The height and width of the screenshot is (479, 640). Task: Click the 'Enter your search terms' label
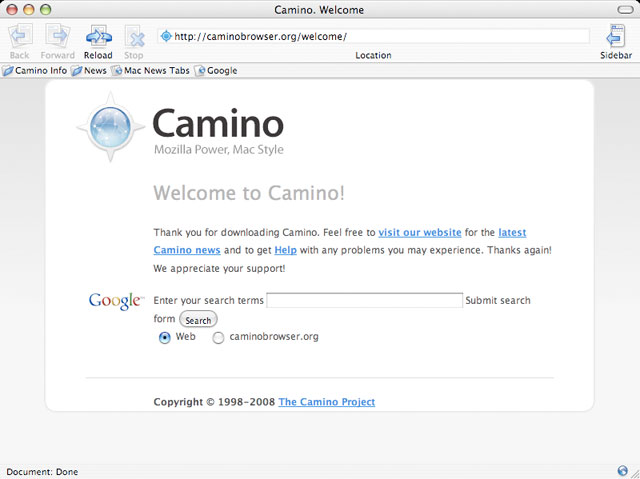tap(209, 301)
